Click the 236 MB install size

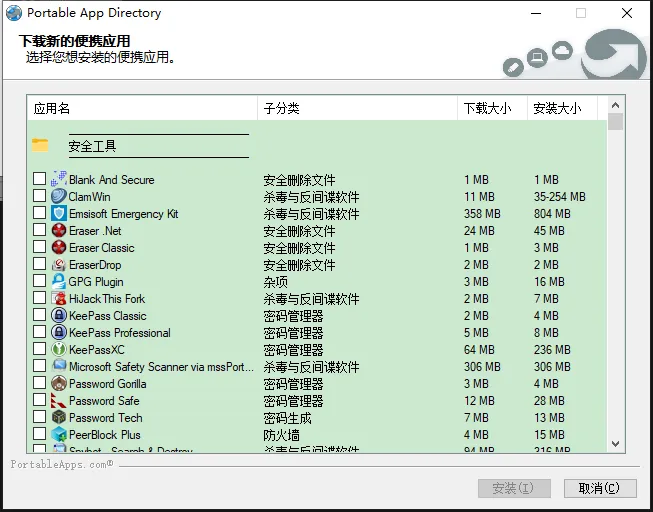click(552, 350)
